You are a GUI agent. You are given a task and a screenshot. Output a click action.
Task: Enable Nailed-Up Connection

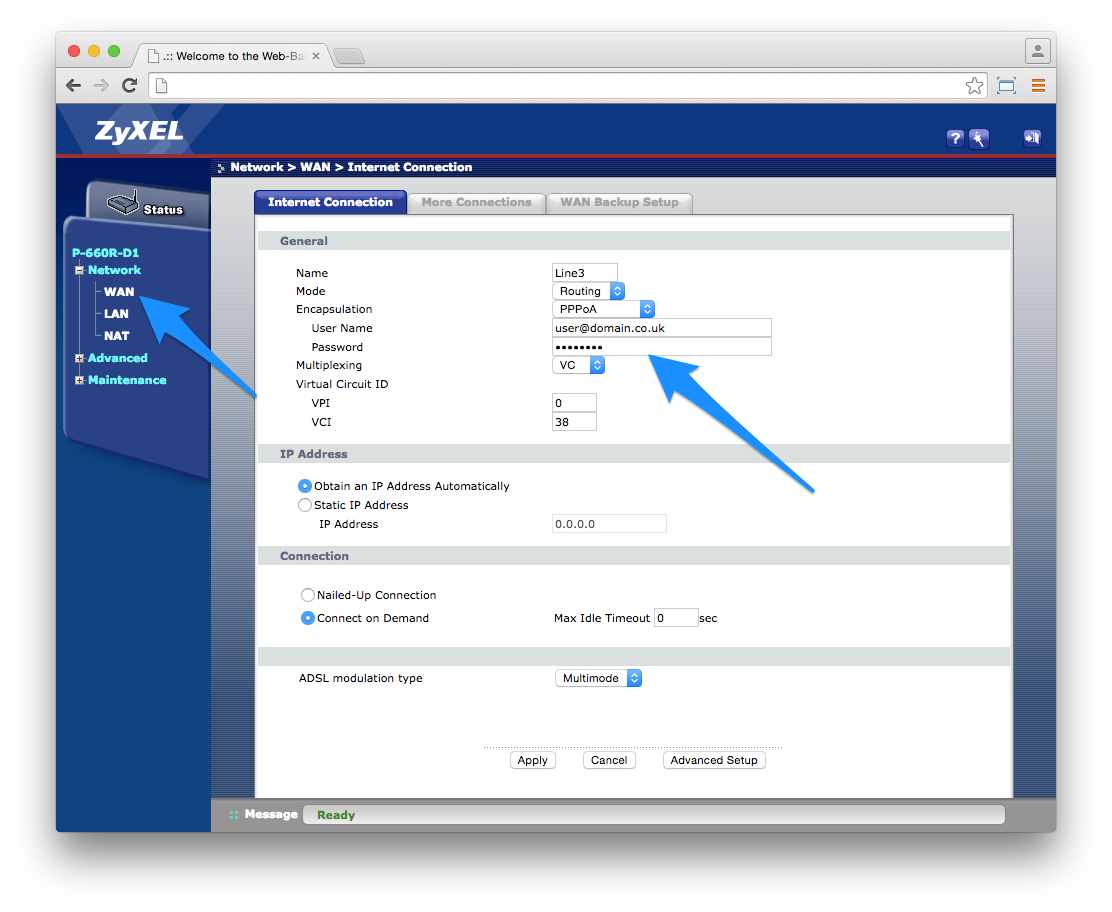(x=308, y=594)
